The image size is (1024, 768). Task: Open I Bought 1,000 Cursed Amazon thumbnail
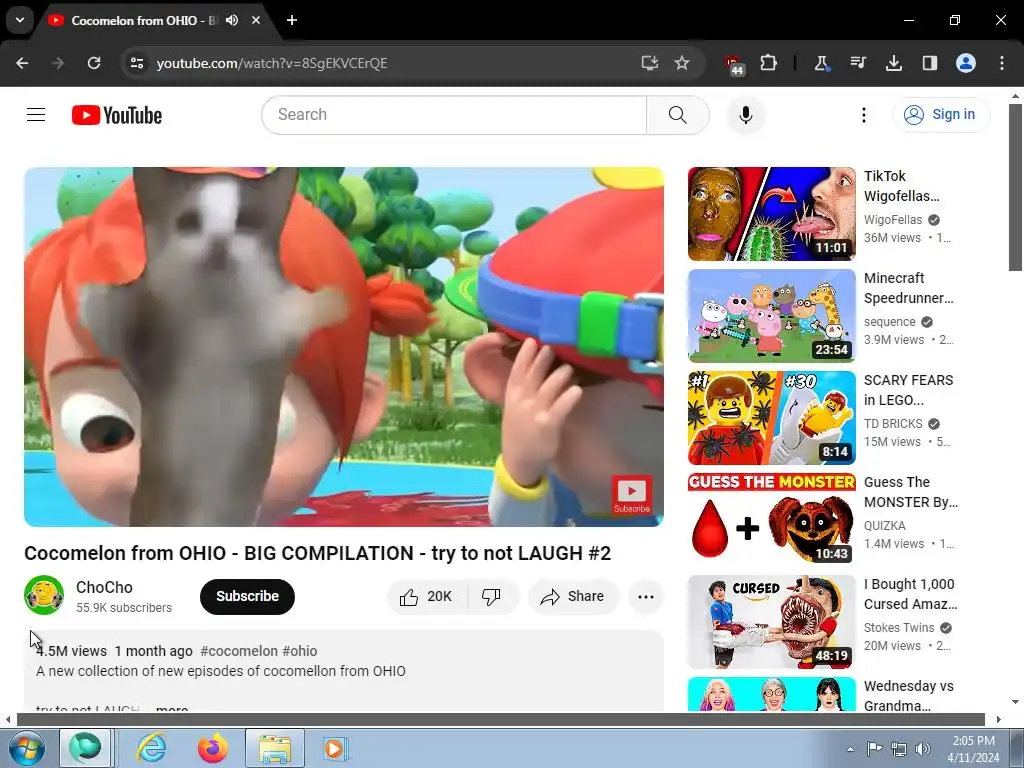tap(771, 621)
